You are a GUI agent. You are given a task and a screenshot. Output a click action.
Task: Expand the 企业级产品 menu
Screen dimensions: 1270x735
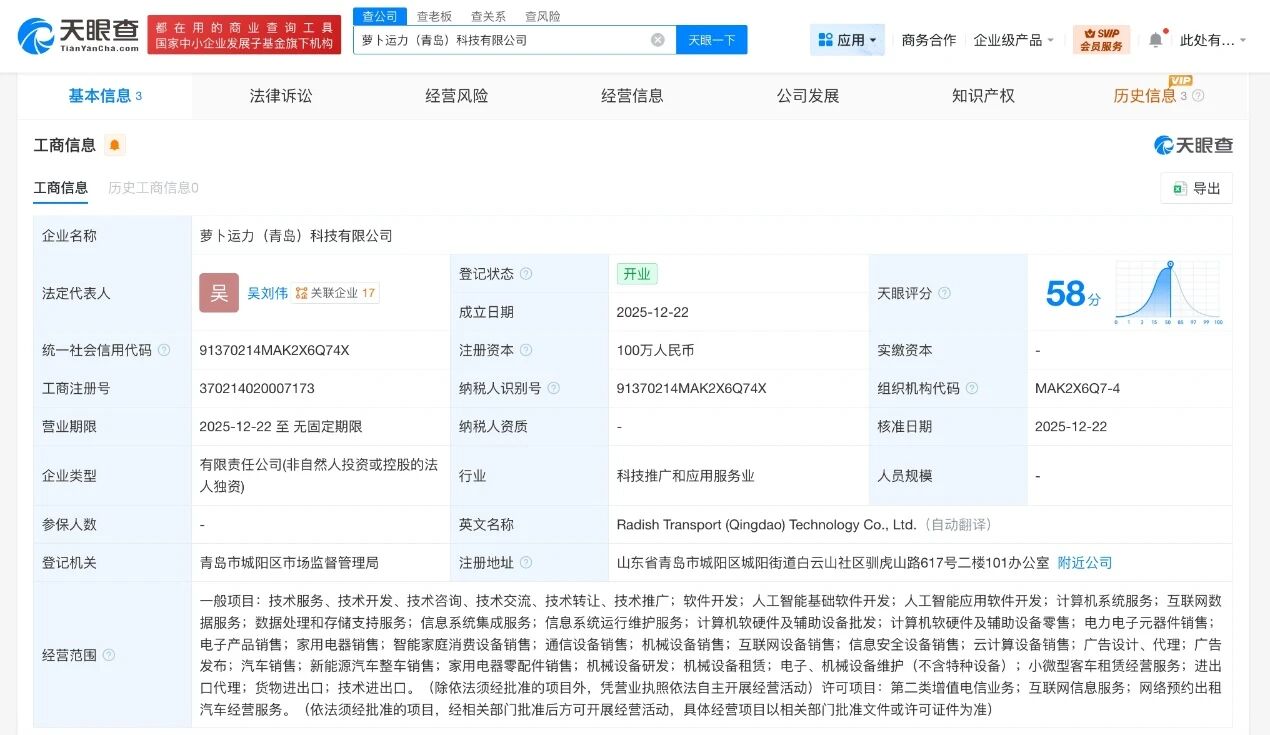tap(1015, 40)
